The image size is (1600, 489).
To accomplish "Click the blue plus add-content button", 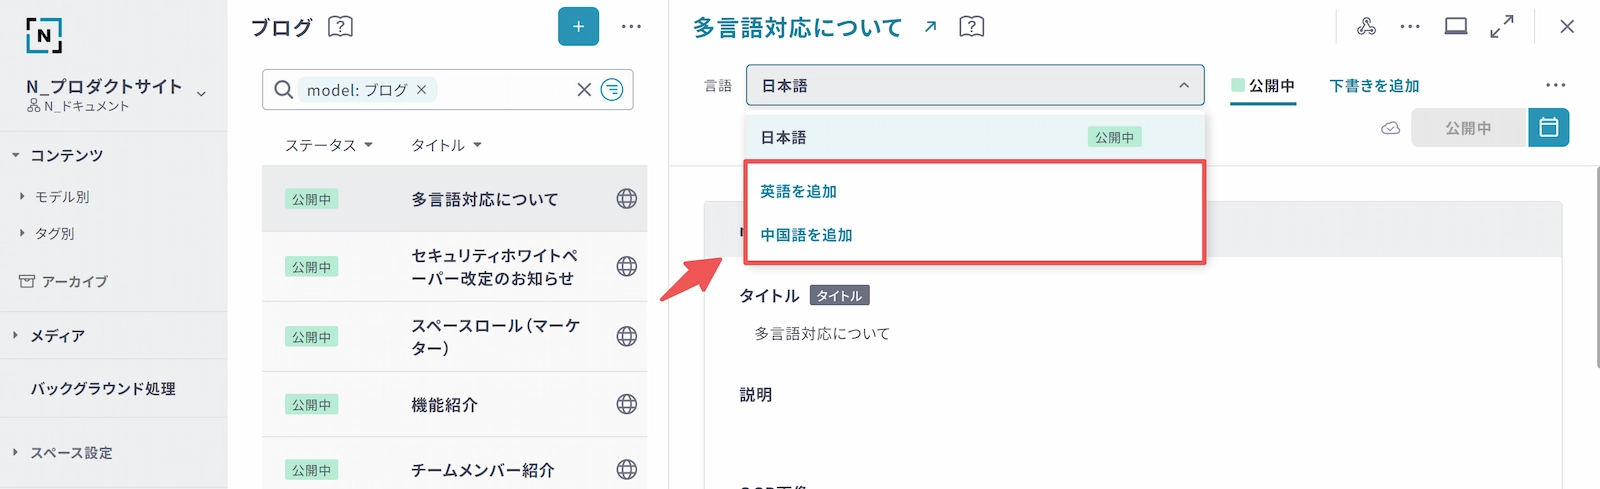I will point(578,26).
